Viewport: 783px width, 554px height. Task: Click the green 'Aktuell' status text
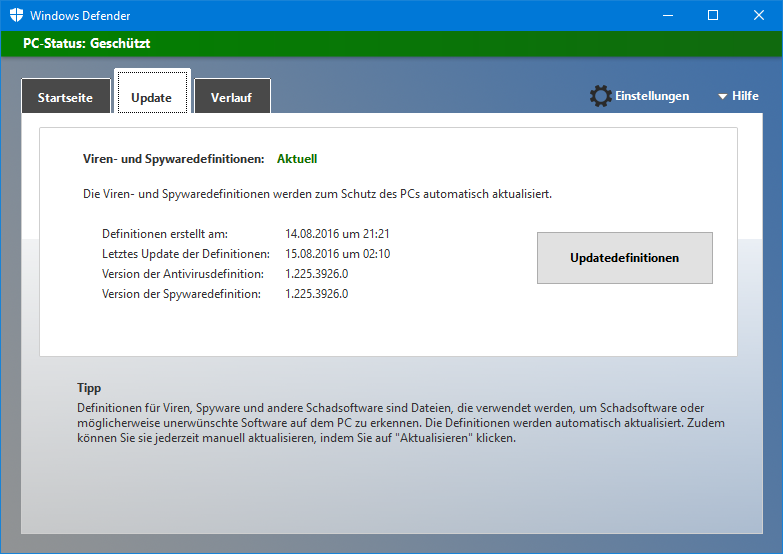[297, 159]
